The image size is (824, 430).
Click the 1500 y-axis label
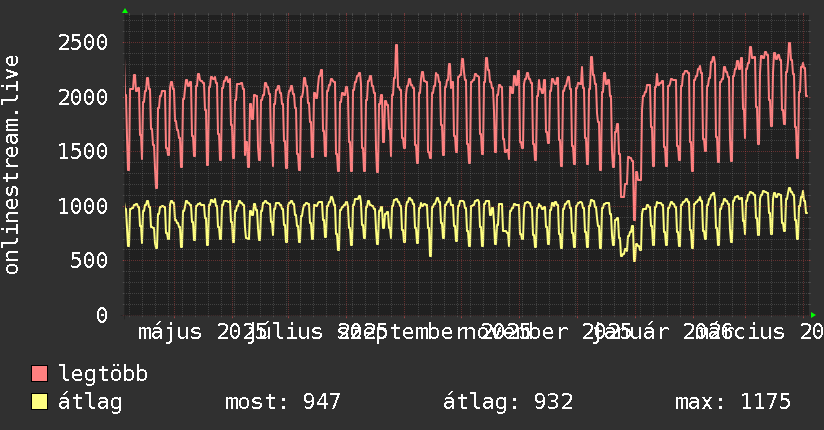(x=83, y=151)
